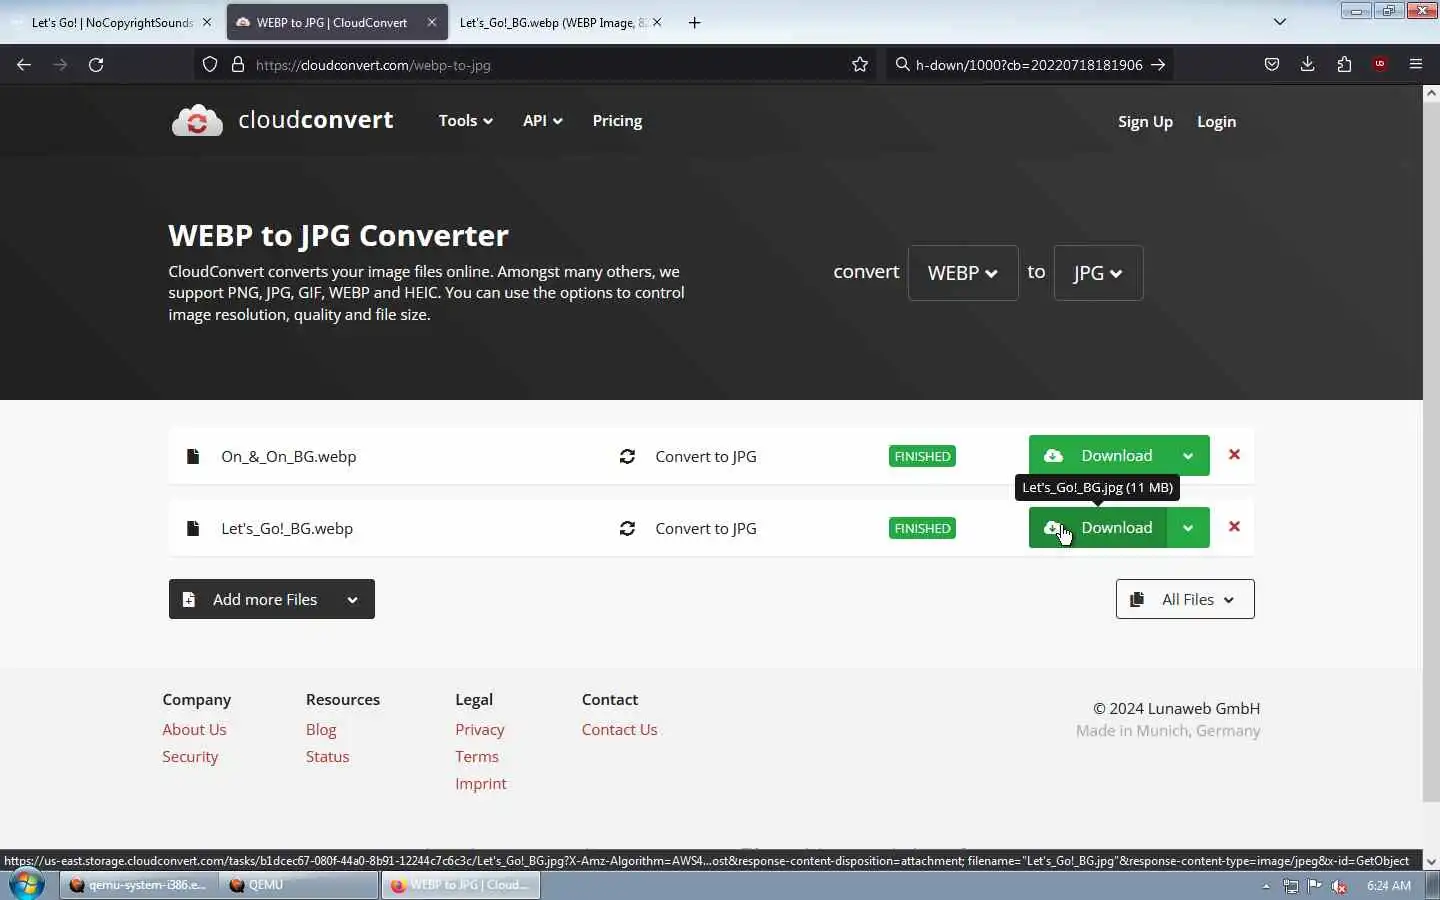Click the CloudConvert cloud logo icon
1440x900 pixels.
tap(197, 121)
